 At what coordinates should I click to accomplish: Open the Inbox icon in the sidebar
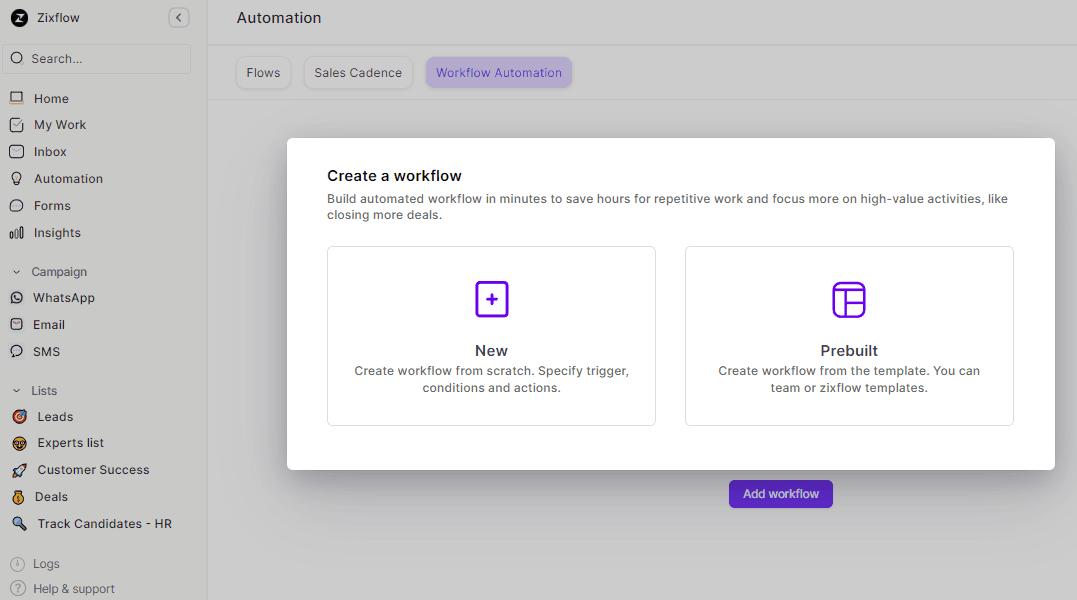point(16,152)
